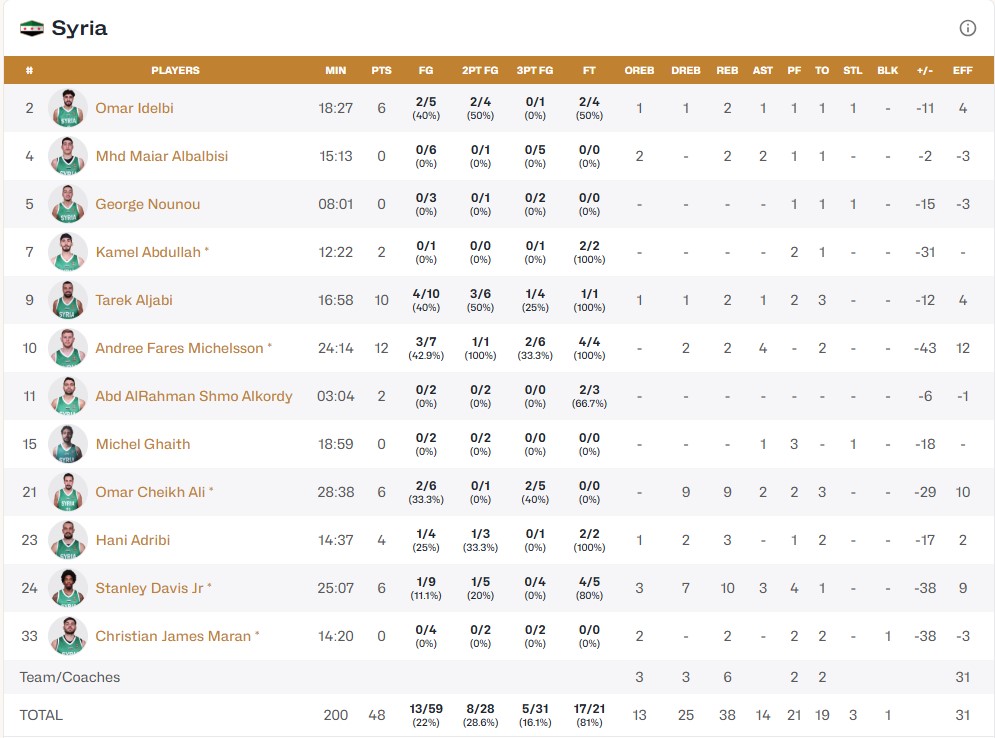Open George Nounou's player page
Viewport: 995px width, 738px height.
pos(147,204)
